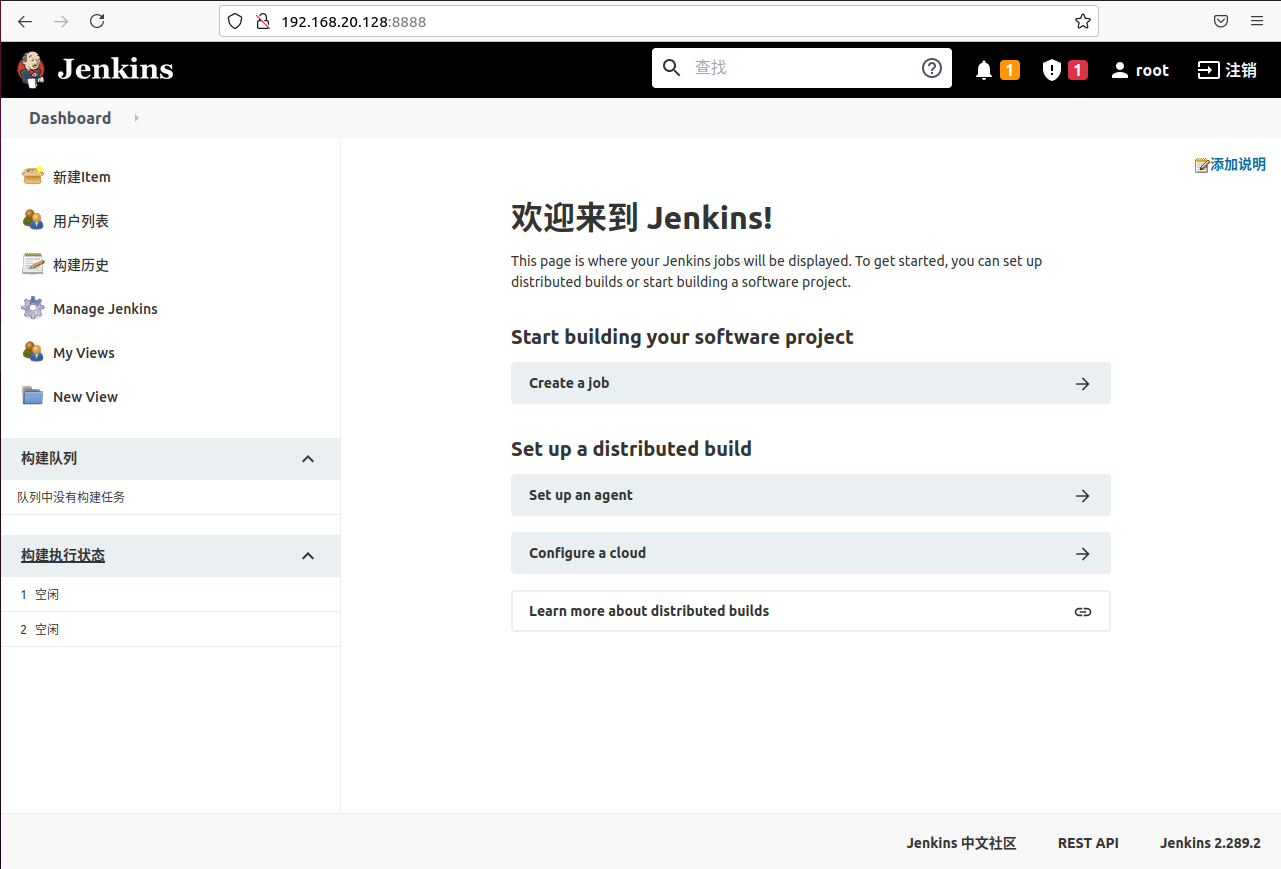Click the Configure a cloud button
Screen dimensions: 1281x869
click(811, 553)
